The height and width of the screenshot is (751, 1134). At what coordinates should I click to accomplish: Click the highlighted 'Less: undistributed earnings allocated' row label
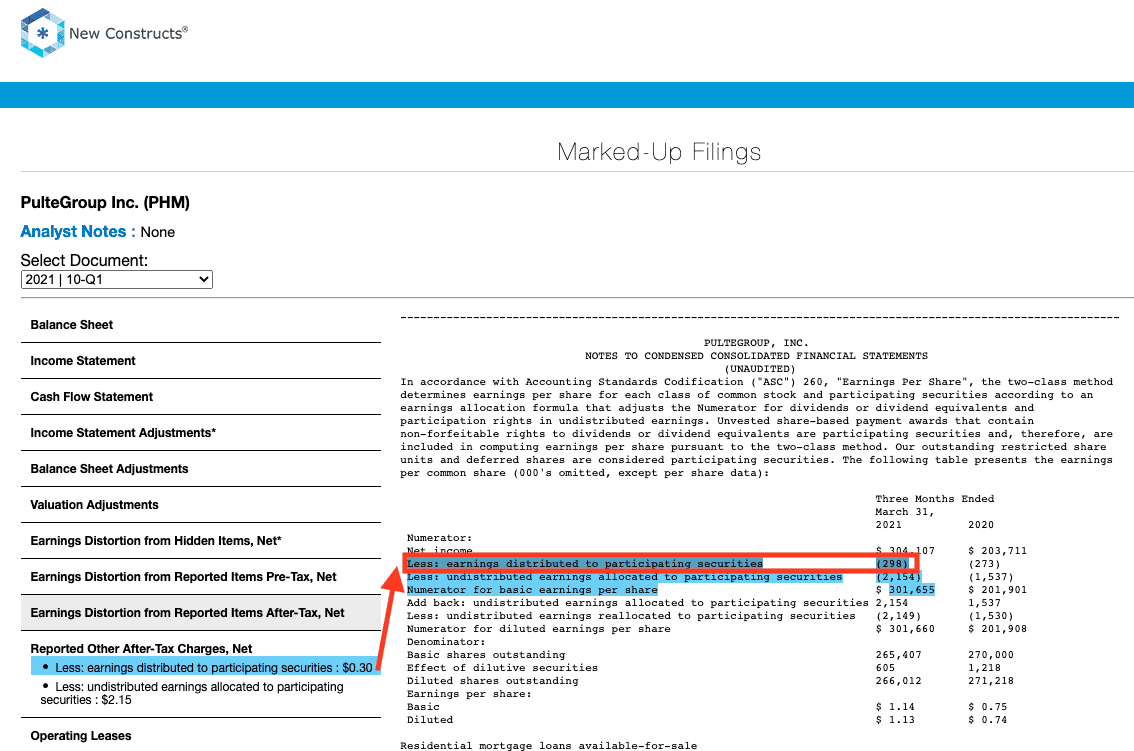click(624, 577)
